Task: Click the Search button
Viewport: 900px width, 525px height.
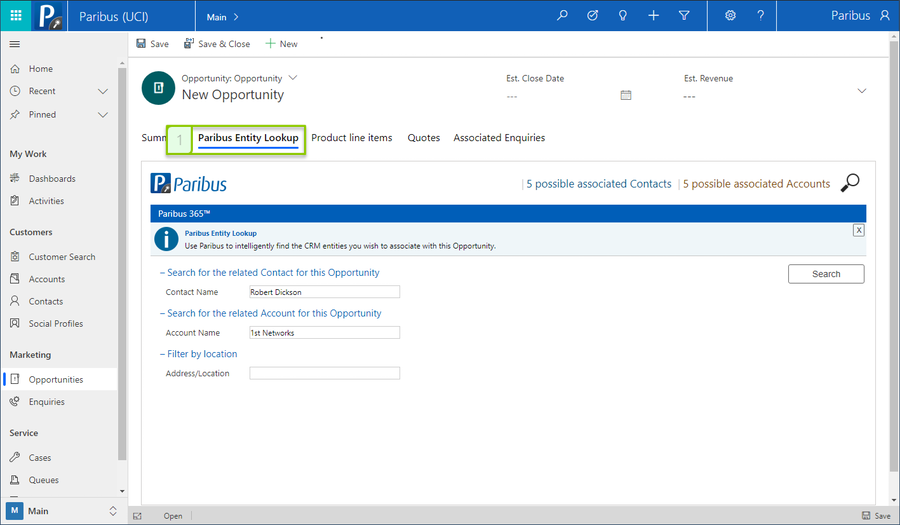Action: (826, 274)
